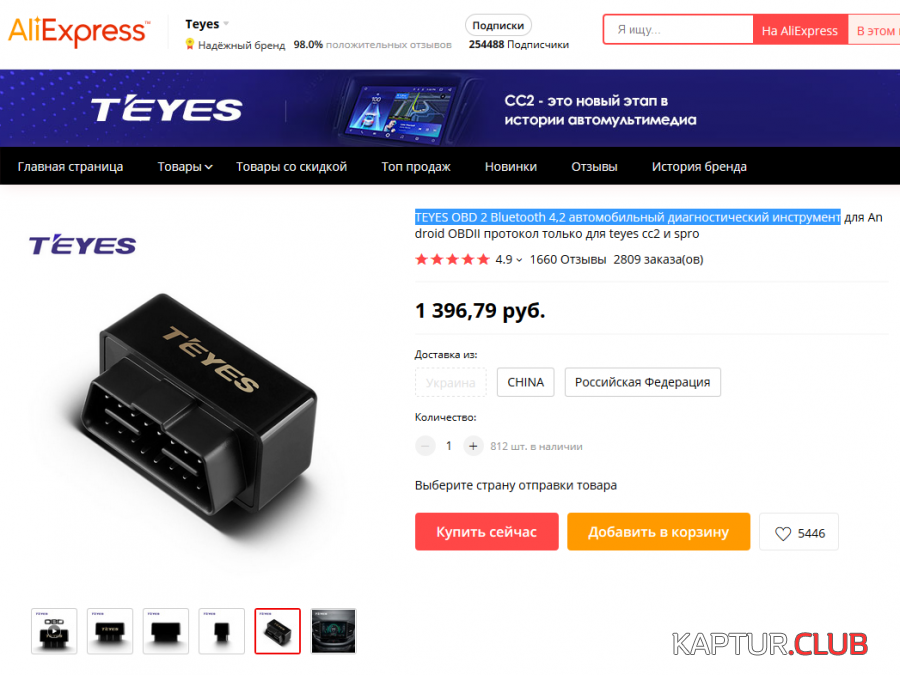The image size is (900, 675).
Task: Click the Я ищу search field
Action: (x=678, y=30)
